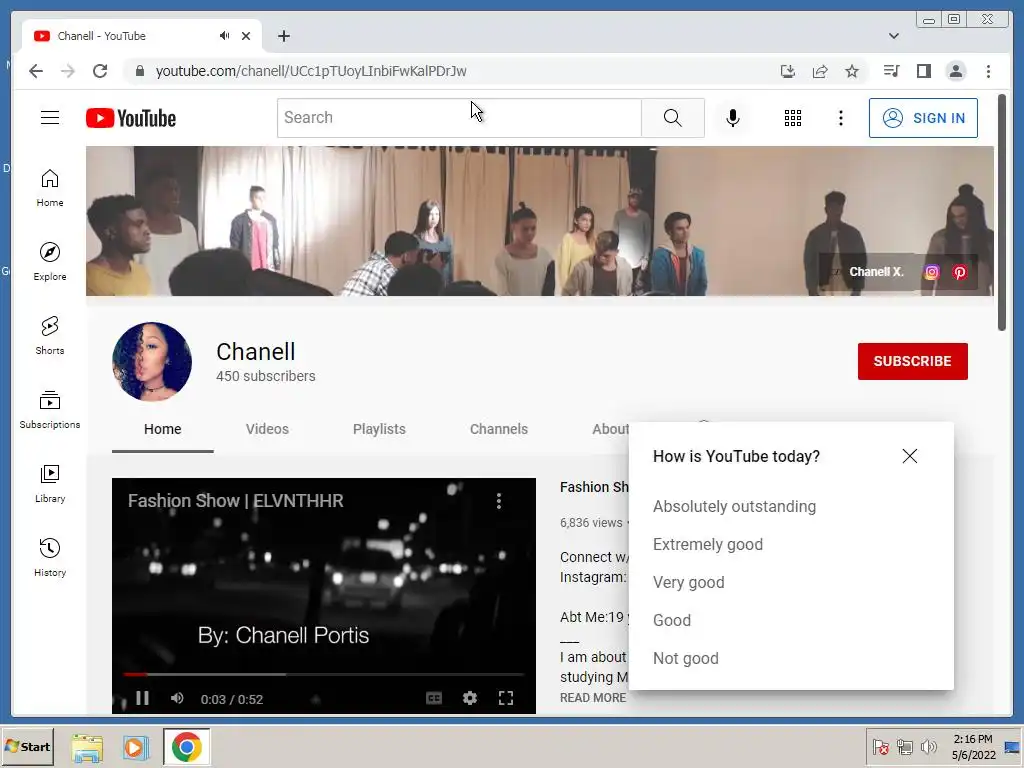Click the SIGN IN button
The height and width of the screenshot is (768, 1024).
click(923, 118)
